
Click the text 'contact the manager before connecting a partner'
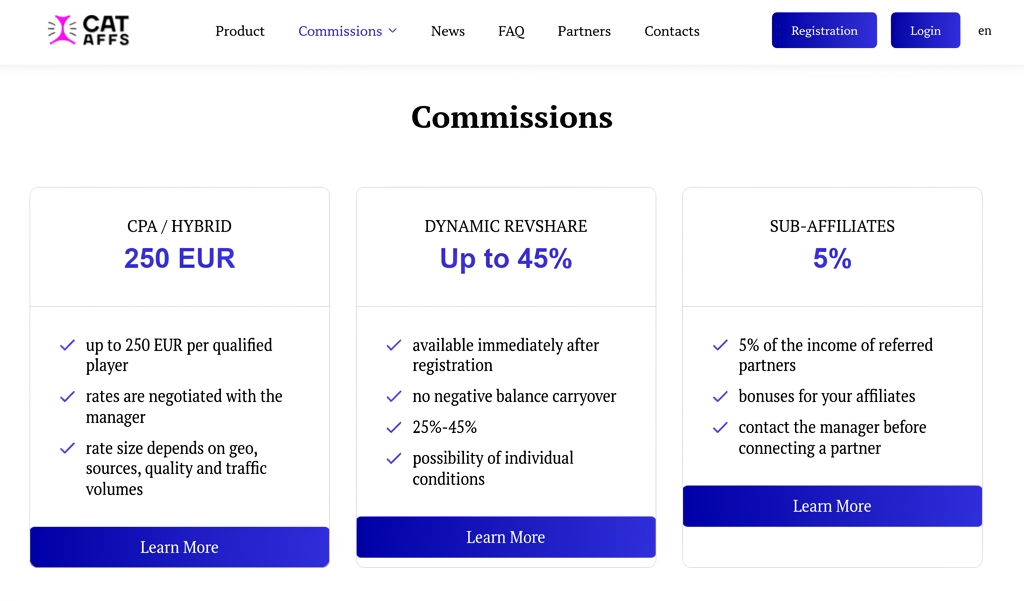click(x=832, y=438)
